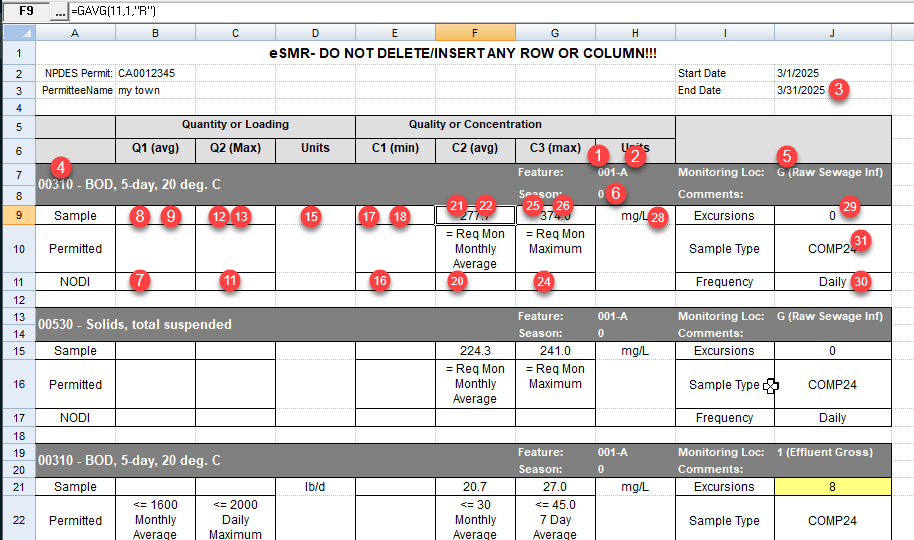Click the F9 cell name box
The height and width of the screenshot is (540, 914).
(26, 11)
